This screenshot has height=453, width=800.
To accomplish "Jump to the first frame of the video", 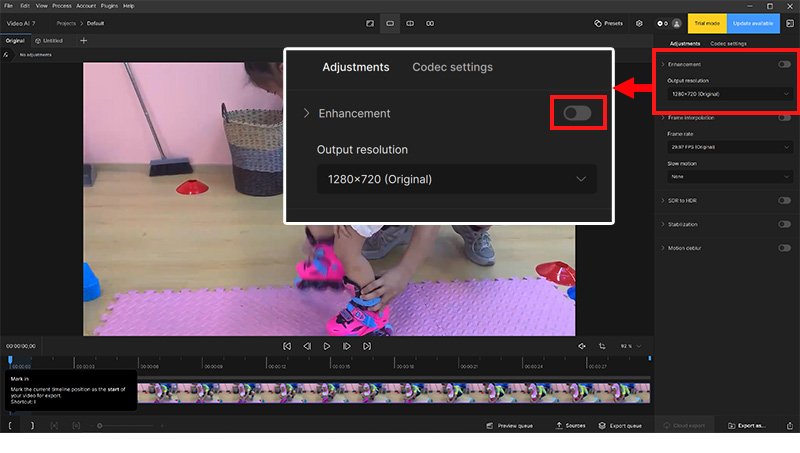I will [x=287, y=346].
